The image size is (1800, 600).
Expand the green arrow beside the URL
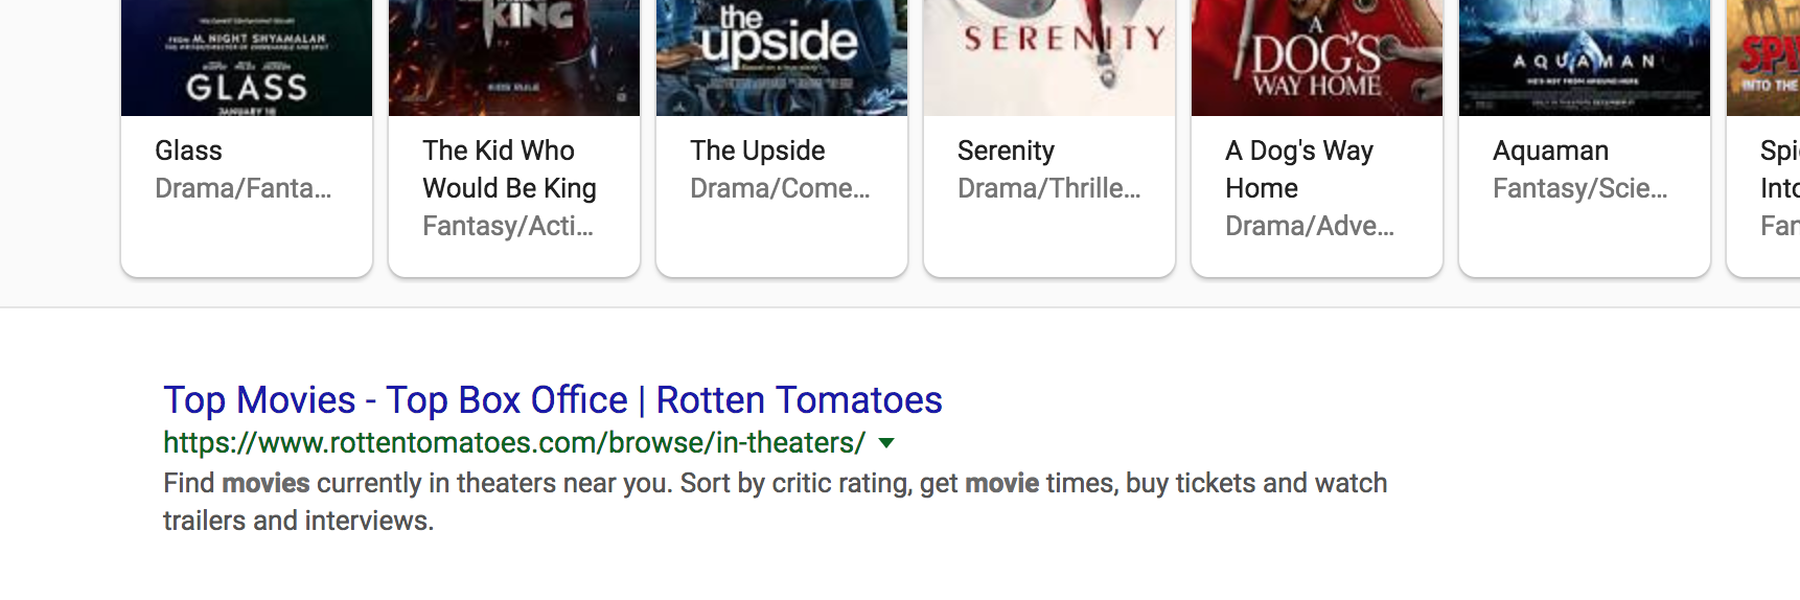tap(886, 443)
